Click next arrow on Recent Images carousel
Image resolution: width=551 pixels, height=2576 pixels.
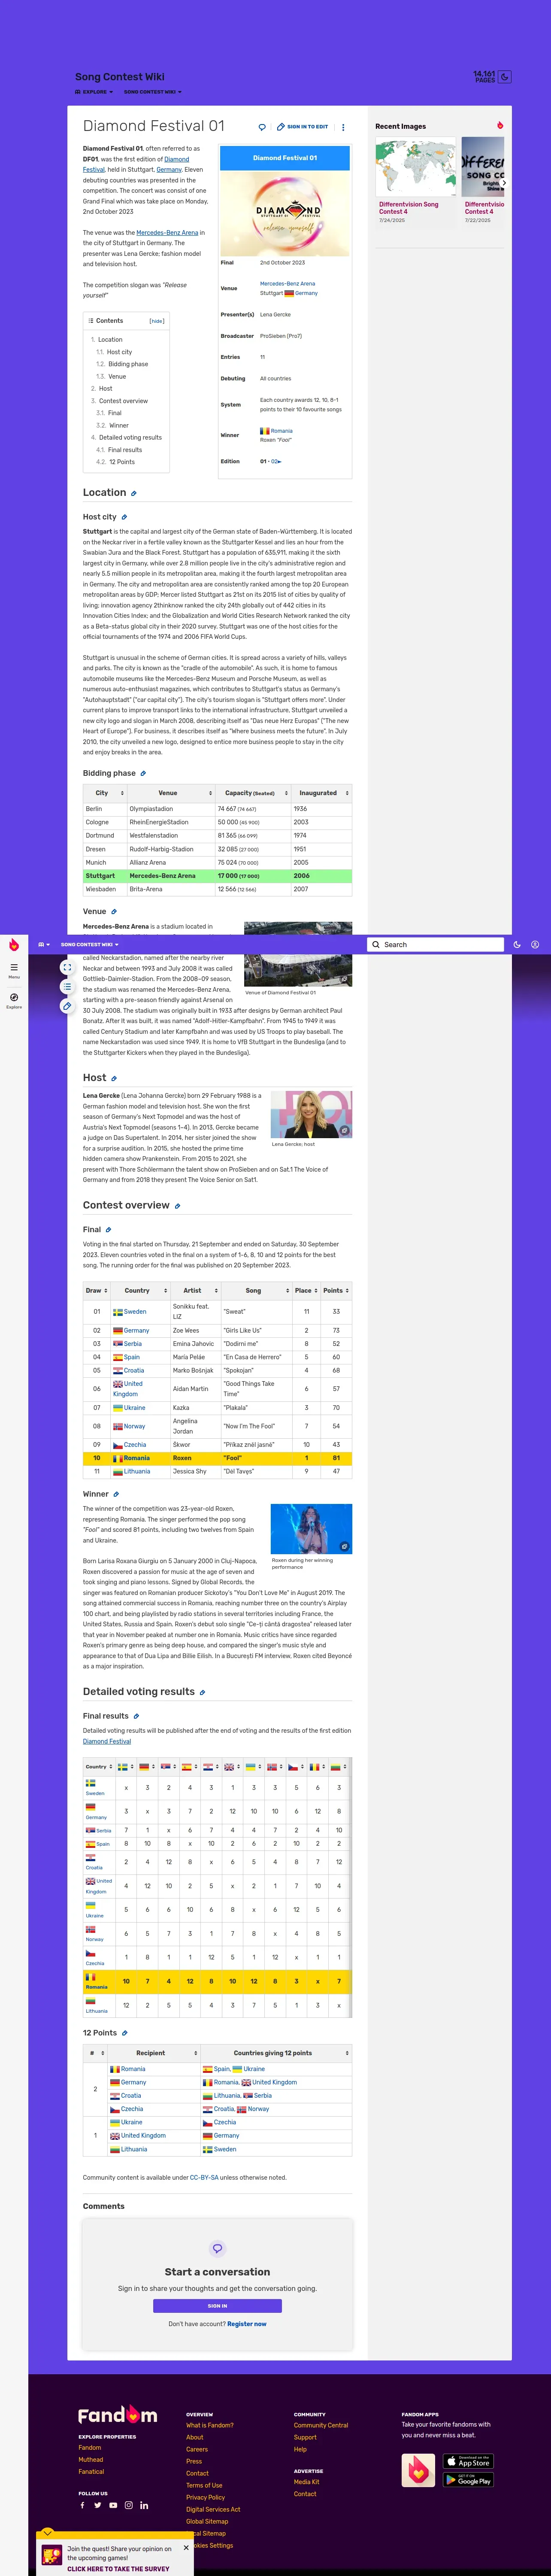(503, 182)
